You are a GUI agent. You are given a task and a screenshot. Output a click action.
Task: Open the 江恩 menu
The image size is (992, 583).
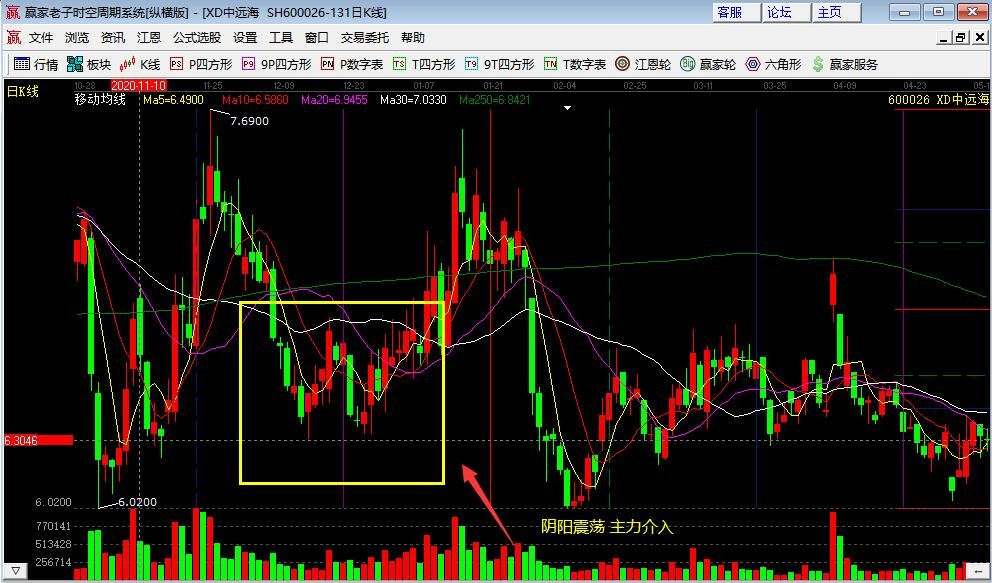click(x=149, y=38)
